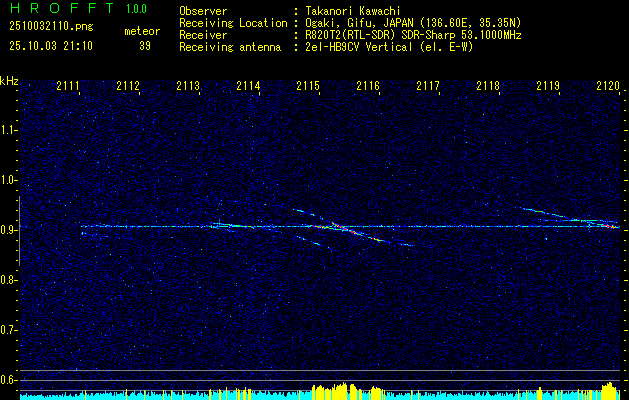Viewport: 629px width, 400px height.
Task: Click the HROFFT title text
Action: (x=62, y=8)
